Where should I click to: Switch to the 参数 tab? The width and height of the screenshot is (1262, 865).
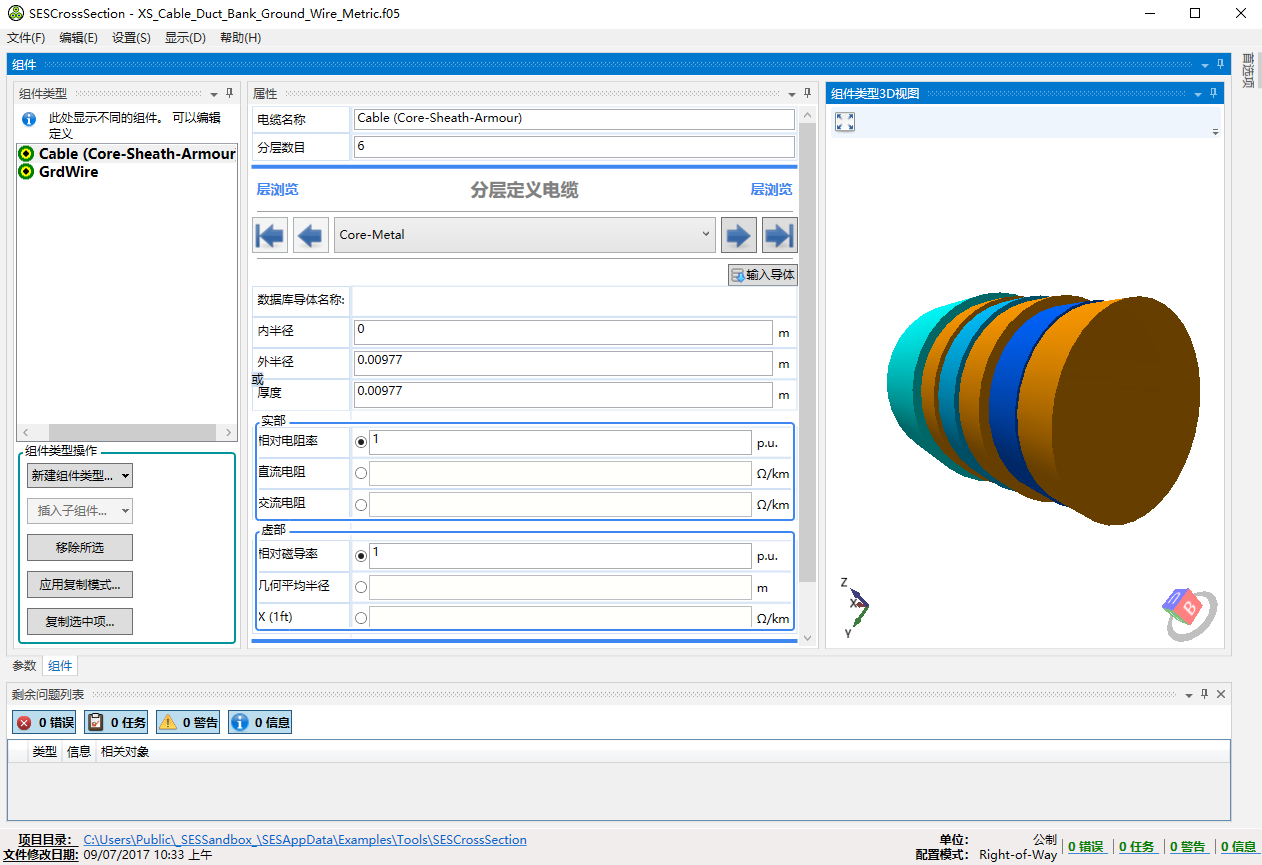[x=24, y=666]
